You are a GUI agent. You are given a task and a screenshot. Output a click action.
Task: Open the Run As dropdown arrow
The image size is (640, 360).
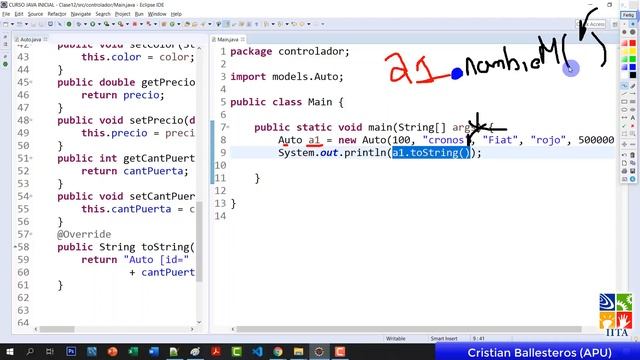(99, 24)
